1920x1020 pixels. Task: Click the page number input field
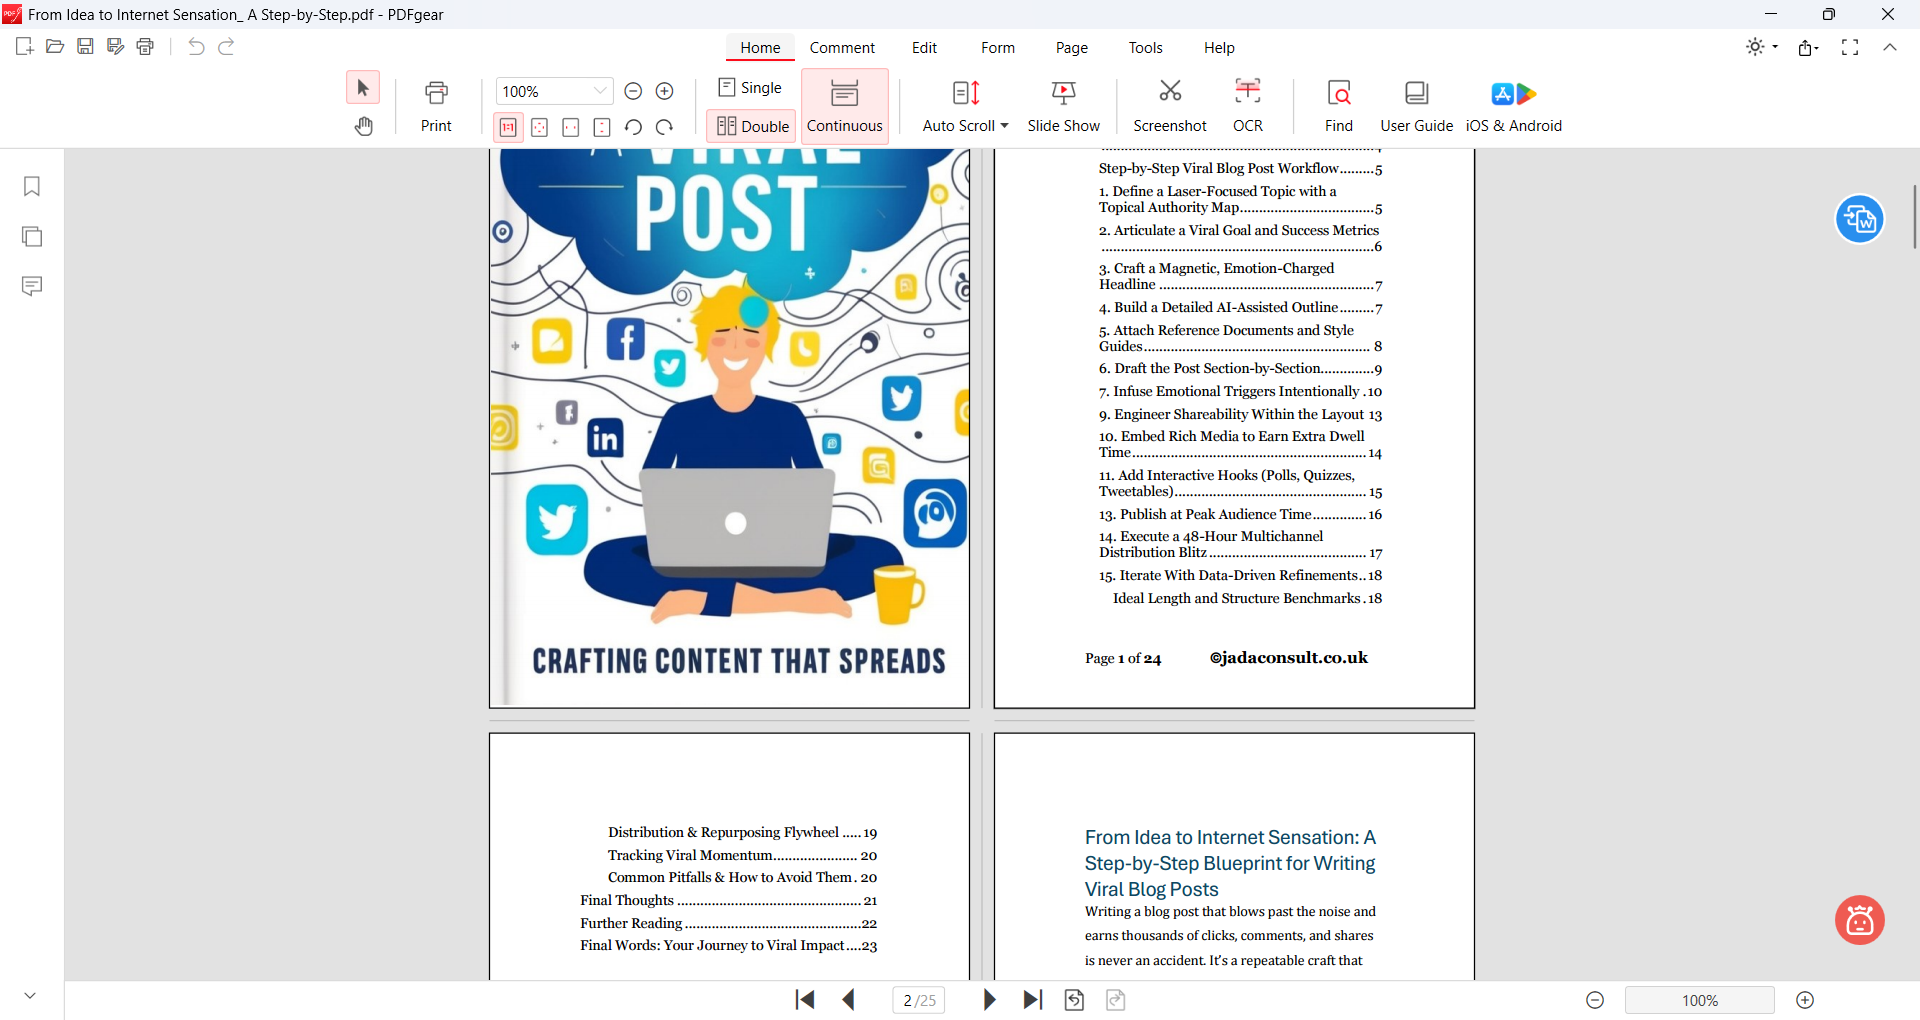click(x=917, y=1000)
